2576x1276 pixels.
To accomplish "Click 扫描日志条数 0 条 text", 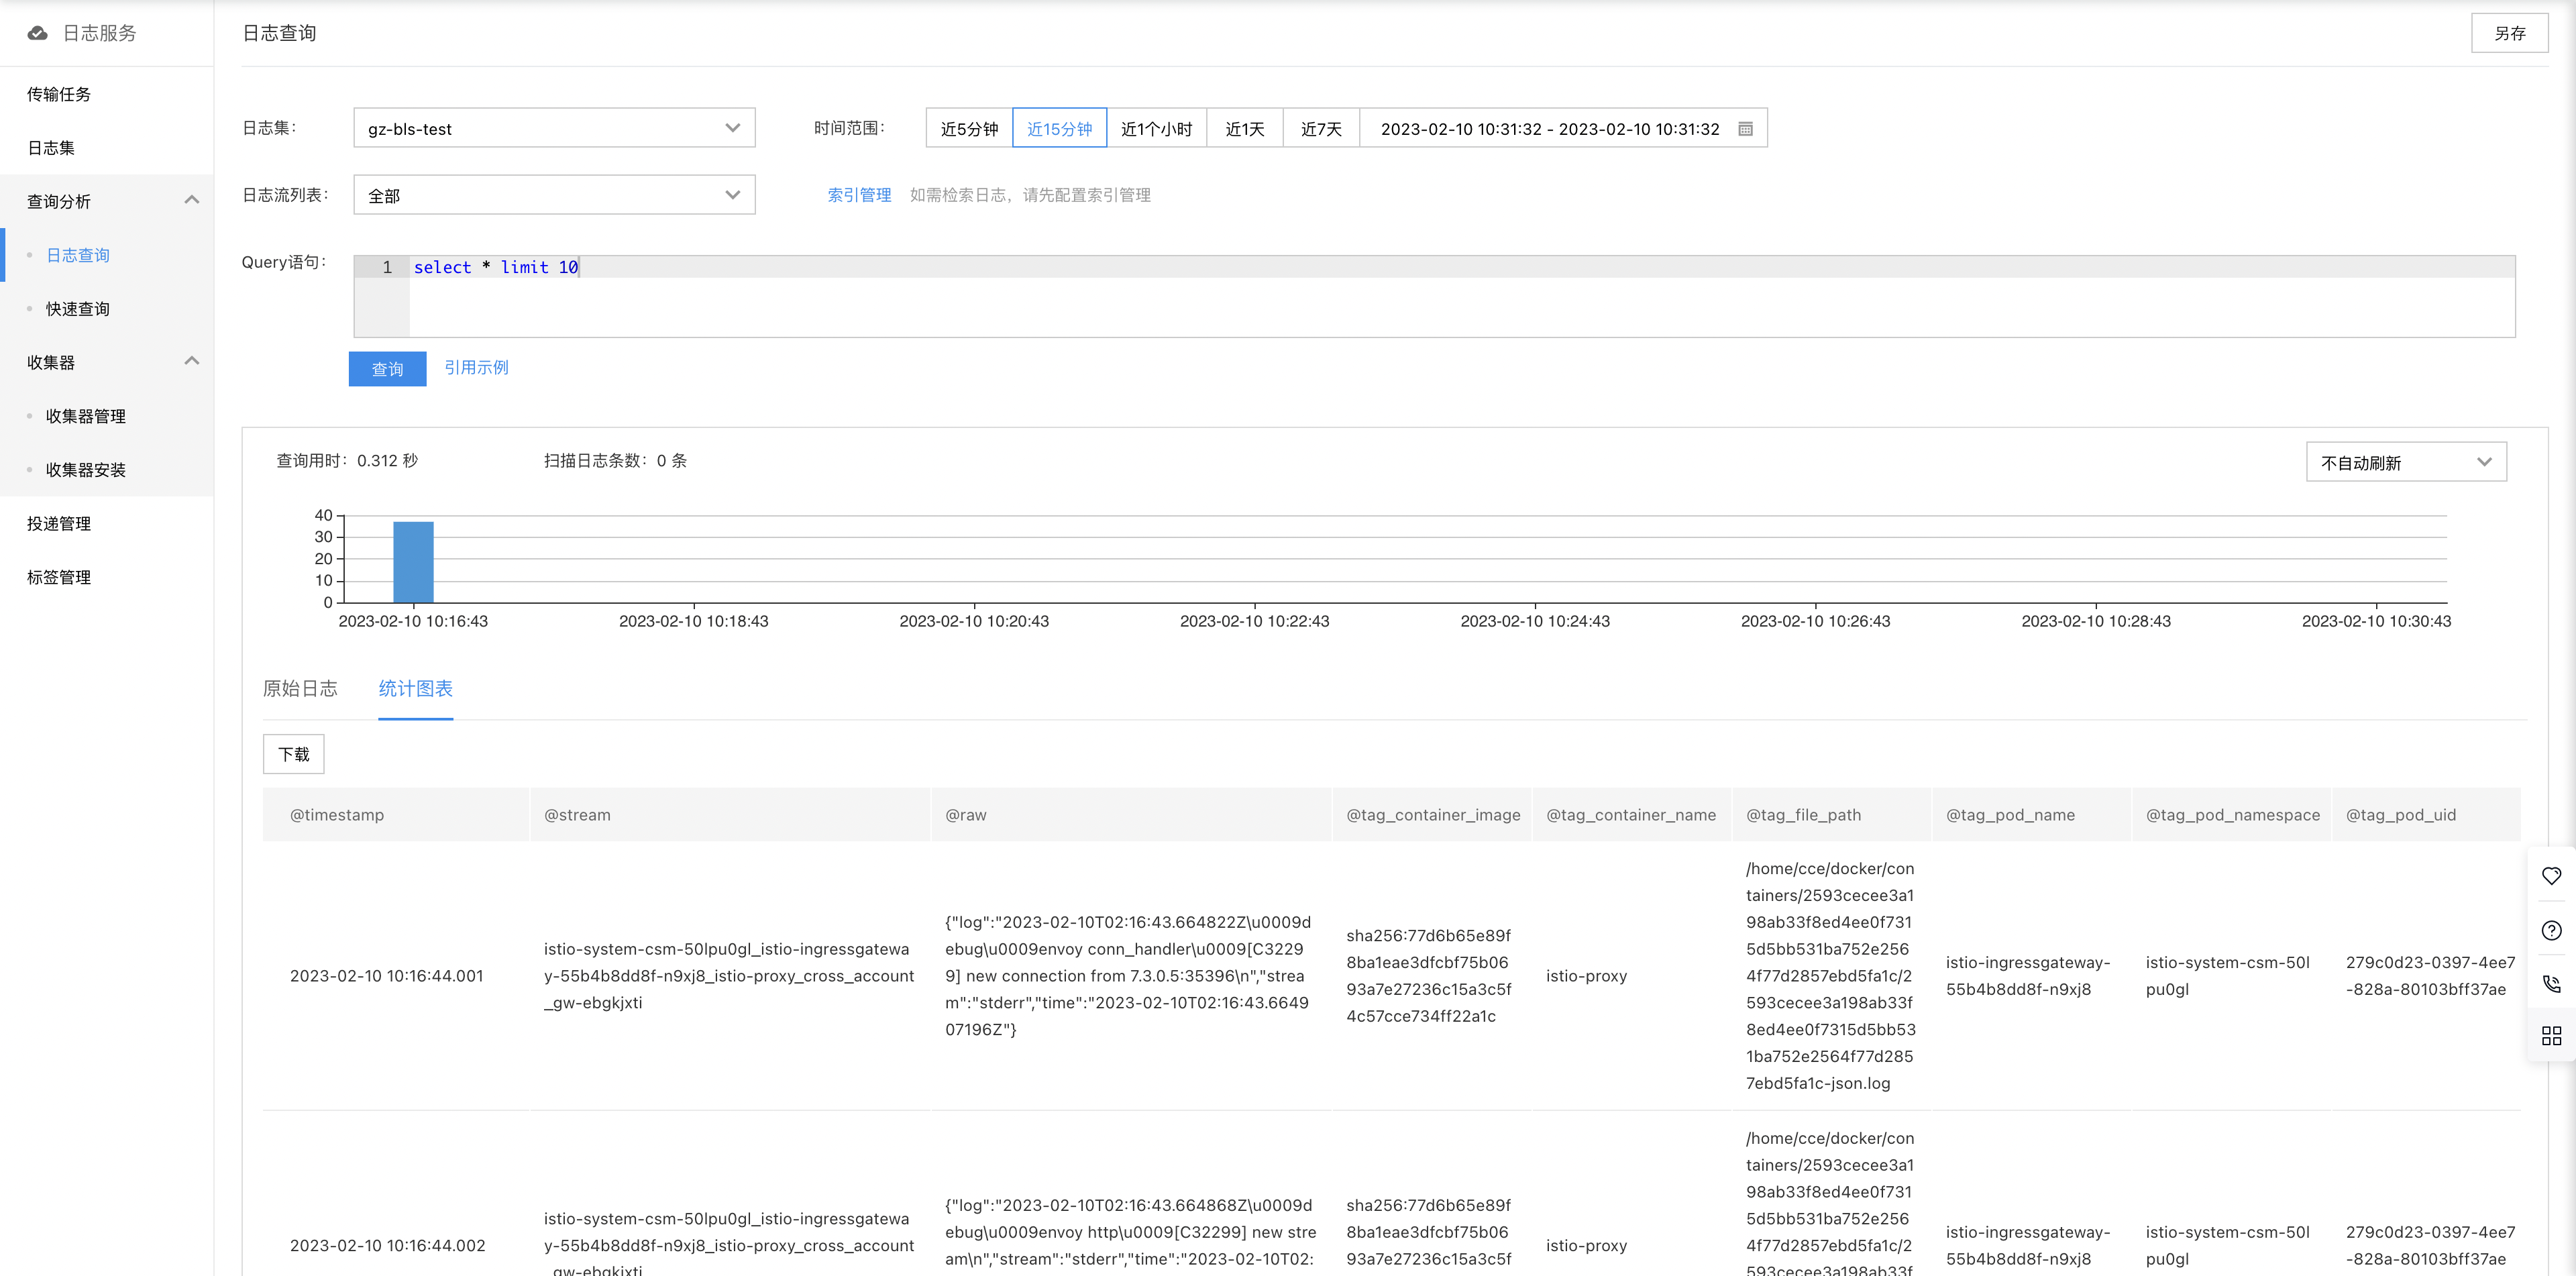I will [615, 461].
